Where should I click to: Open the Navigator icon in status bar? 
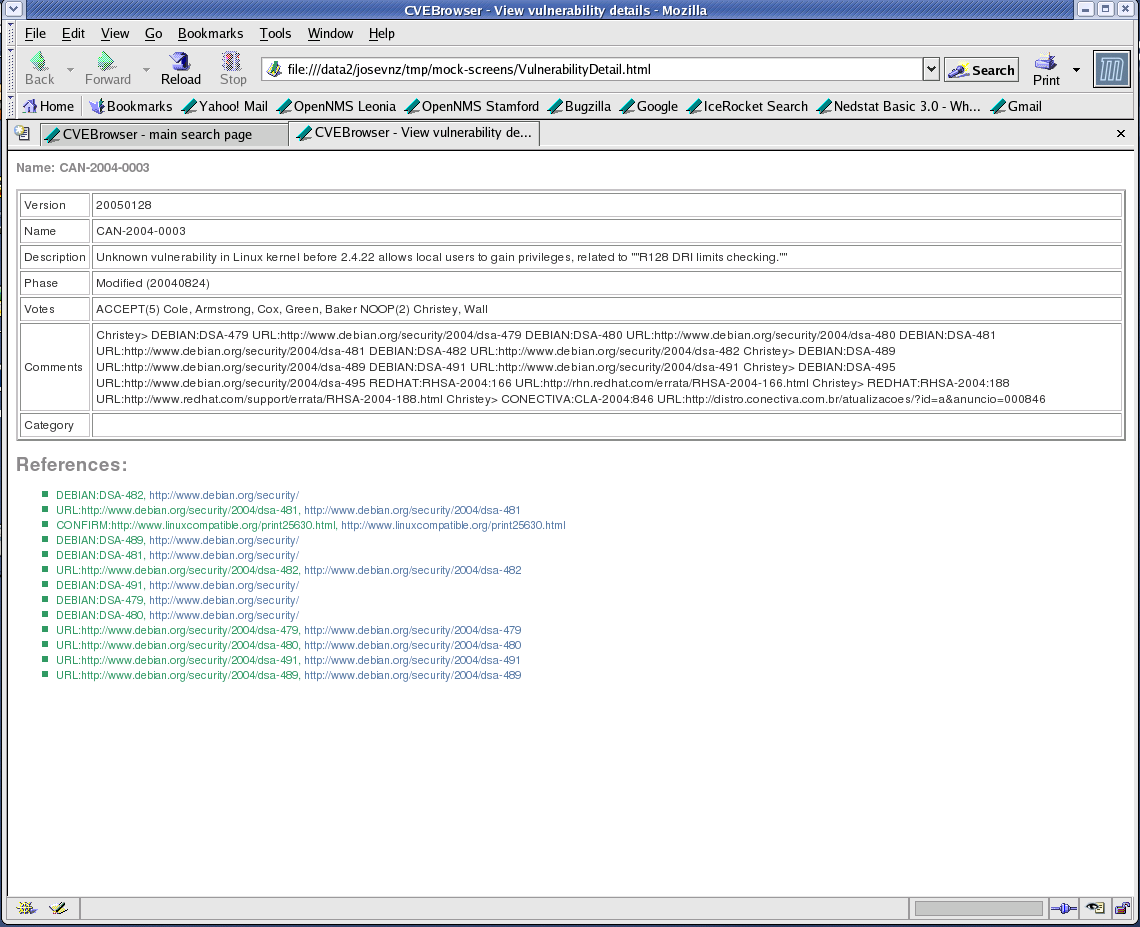click(x=27, y=908)
